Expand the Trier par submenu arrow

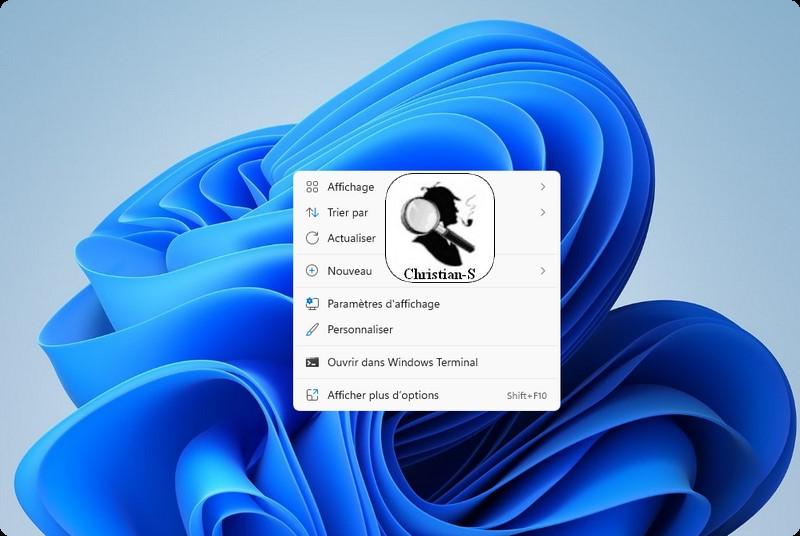tap(543, 213)
